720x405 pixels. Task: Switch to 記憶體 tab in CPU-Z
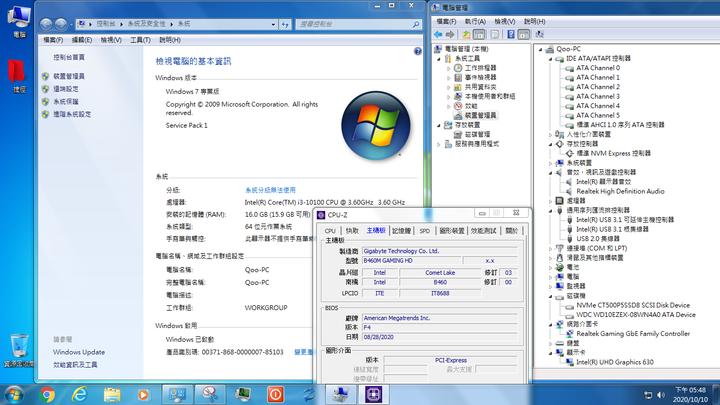tap(402, 231)
